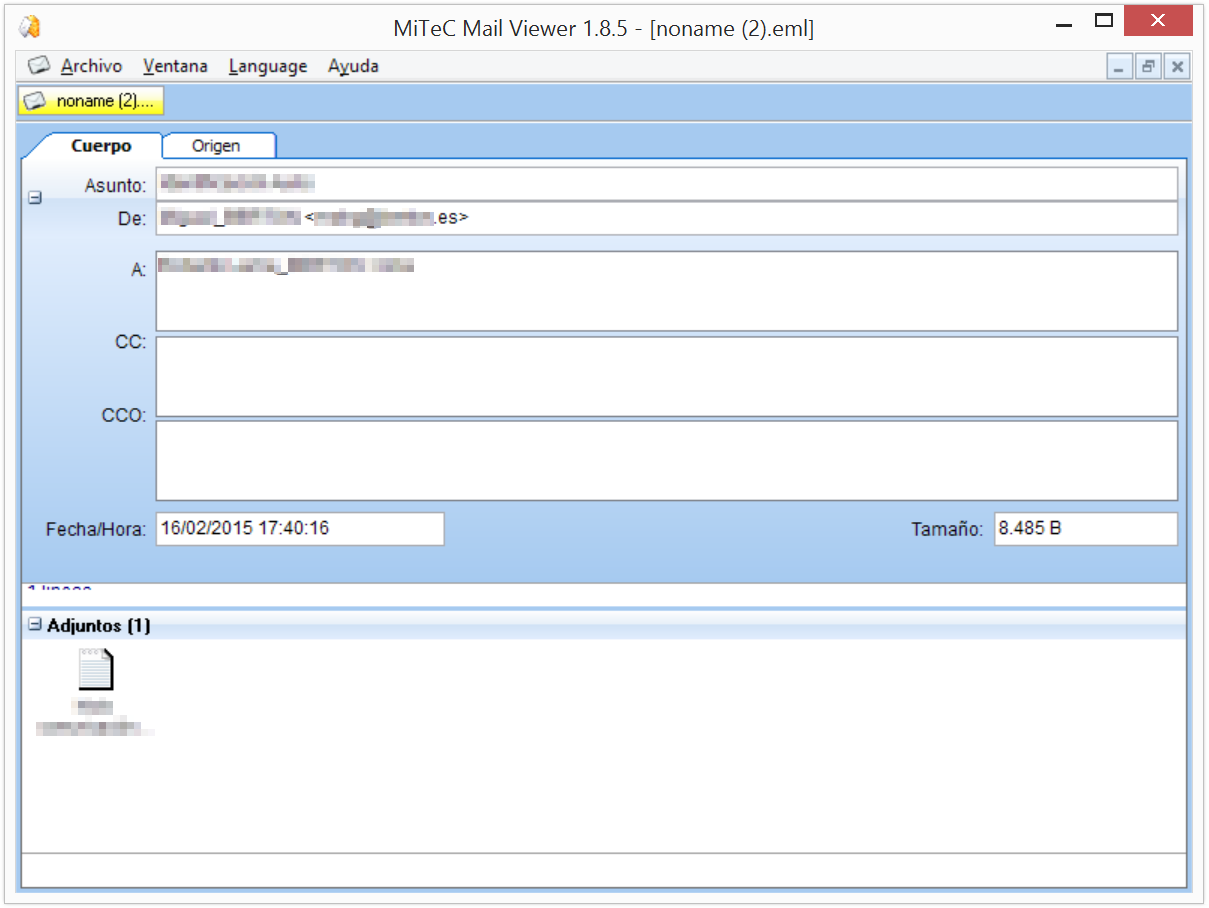Minimize the child document window
This screenshot has height=908, width=1209.
pos(1118,66)
